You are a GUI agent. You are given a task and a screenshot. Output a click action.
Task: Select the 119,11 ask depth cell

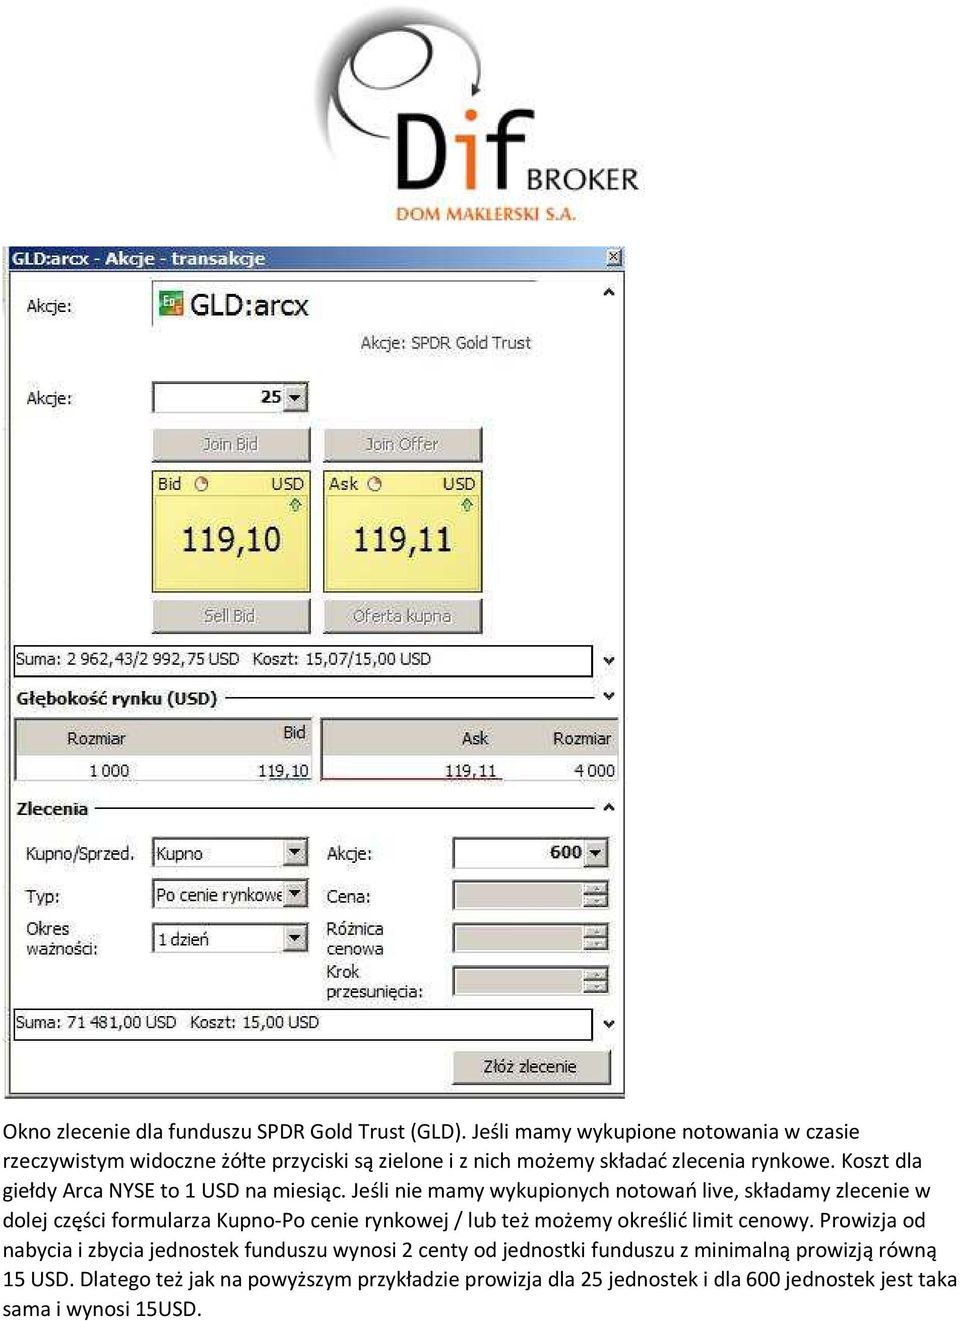tap(471, 771)
